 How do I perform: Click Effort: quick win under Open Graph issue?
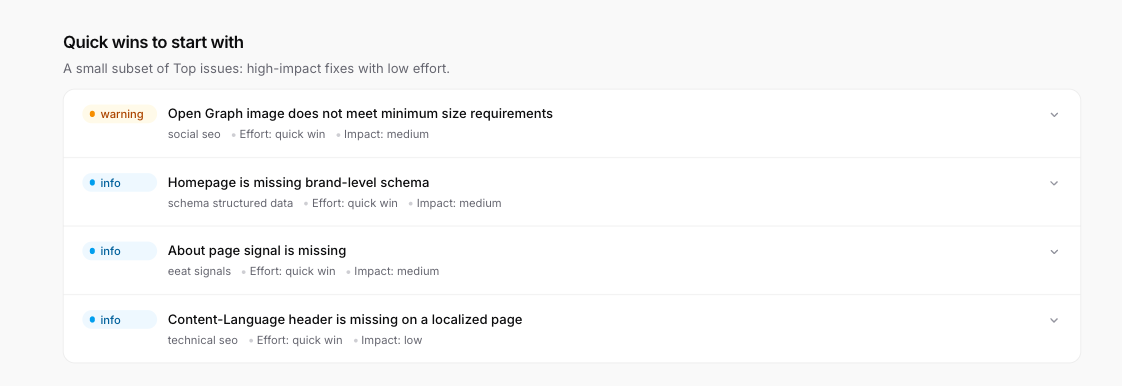(x=282, y=134)
